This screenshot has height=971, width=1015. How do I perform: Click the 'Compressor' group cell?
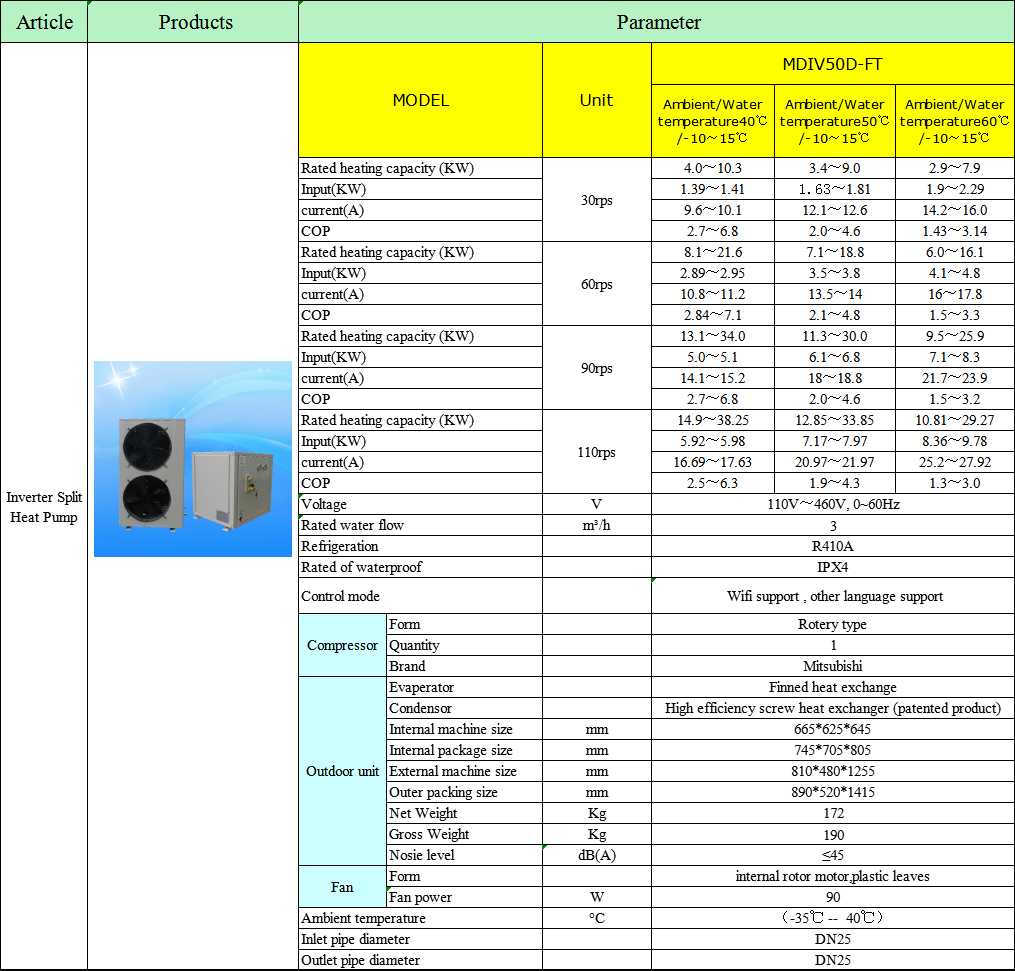[x=342, y=645]
